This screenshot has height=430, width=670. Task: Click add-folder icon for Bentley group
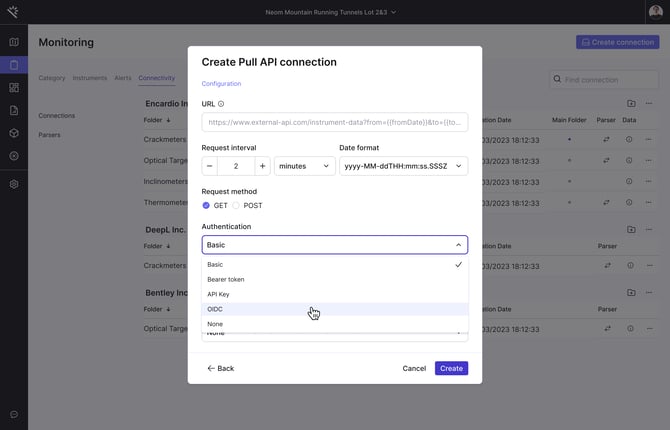pyautogui.click(x=631, y=292)
